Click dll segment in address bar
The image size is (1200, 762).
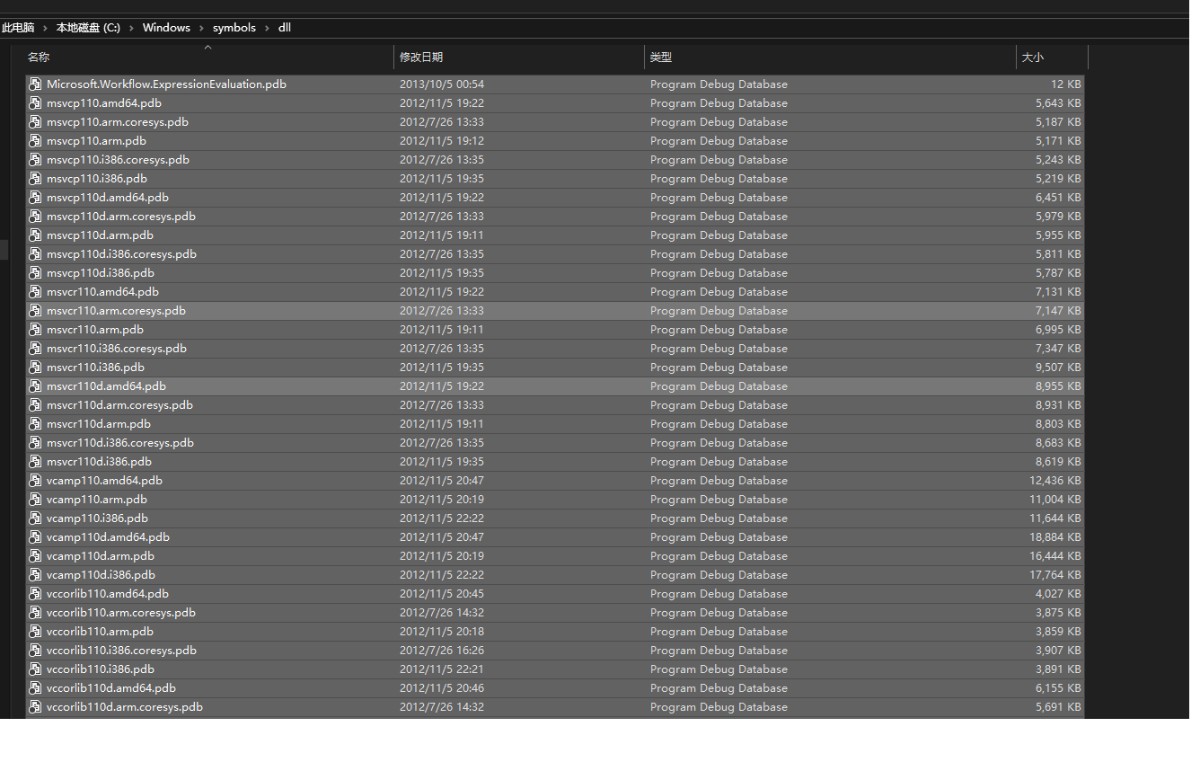(285, 28)
